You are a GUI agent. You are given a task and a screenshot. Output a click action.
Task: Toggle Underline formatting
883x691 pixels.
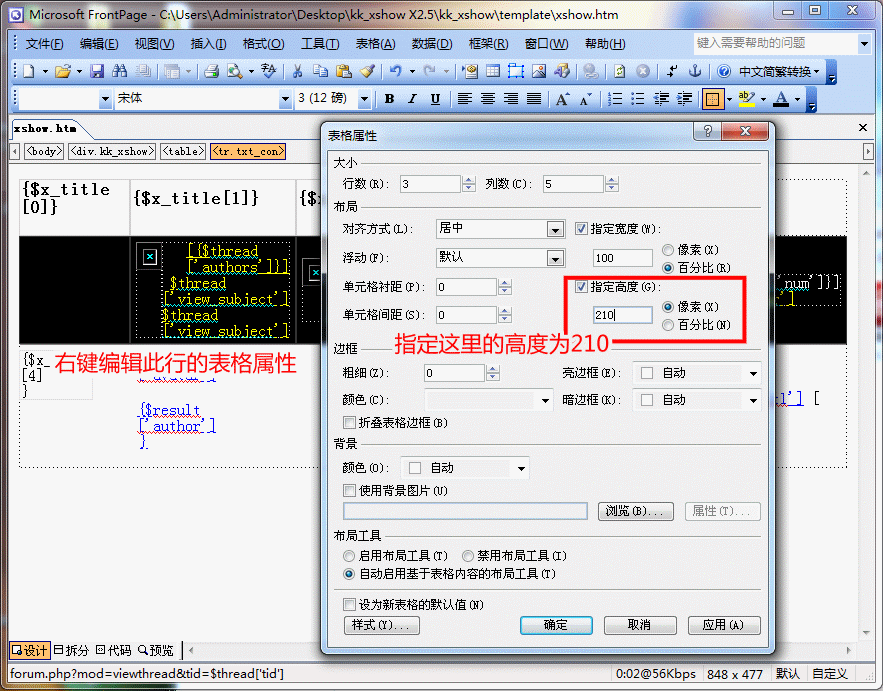click(x=435, y=99)
